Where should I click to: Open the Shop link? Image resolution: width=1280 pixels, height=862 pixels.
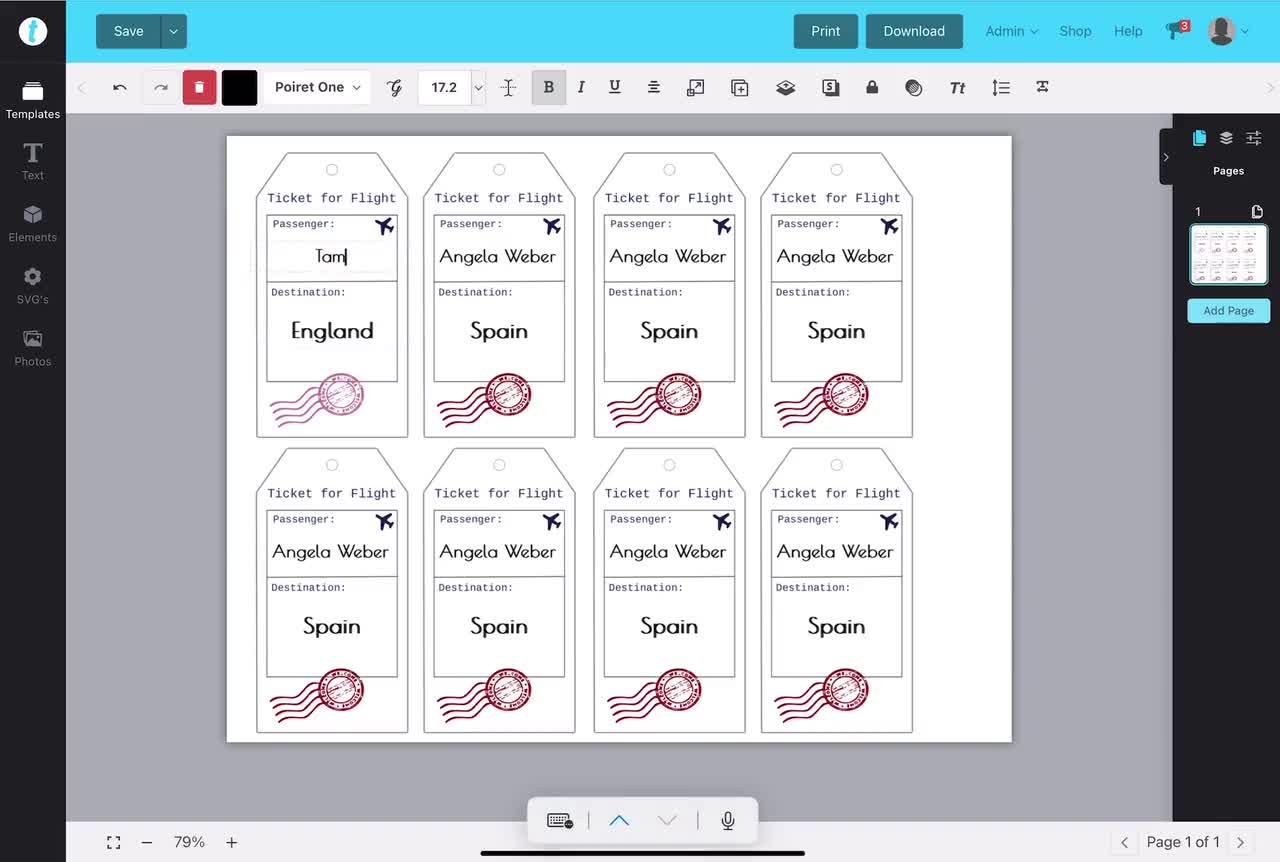(1075, 31)
